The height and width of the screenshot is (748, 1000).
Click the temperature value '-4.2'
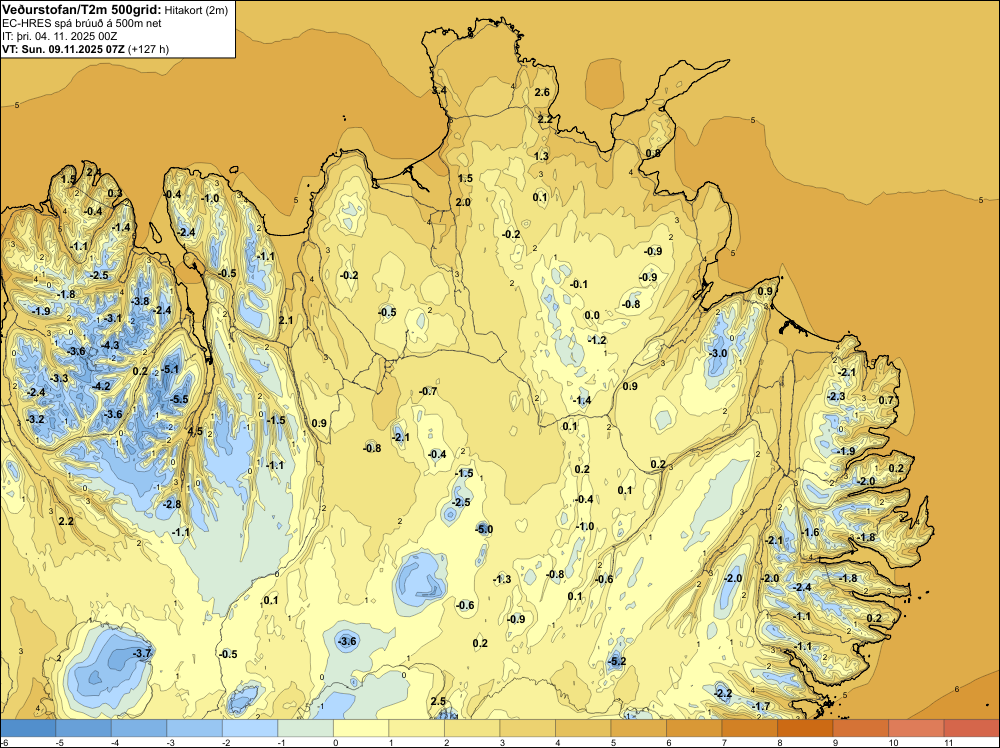(x=101, y=386)
